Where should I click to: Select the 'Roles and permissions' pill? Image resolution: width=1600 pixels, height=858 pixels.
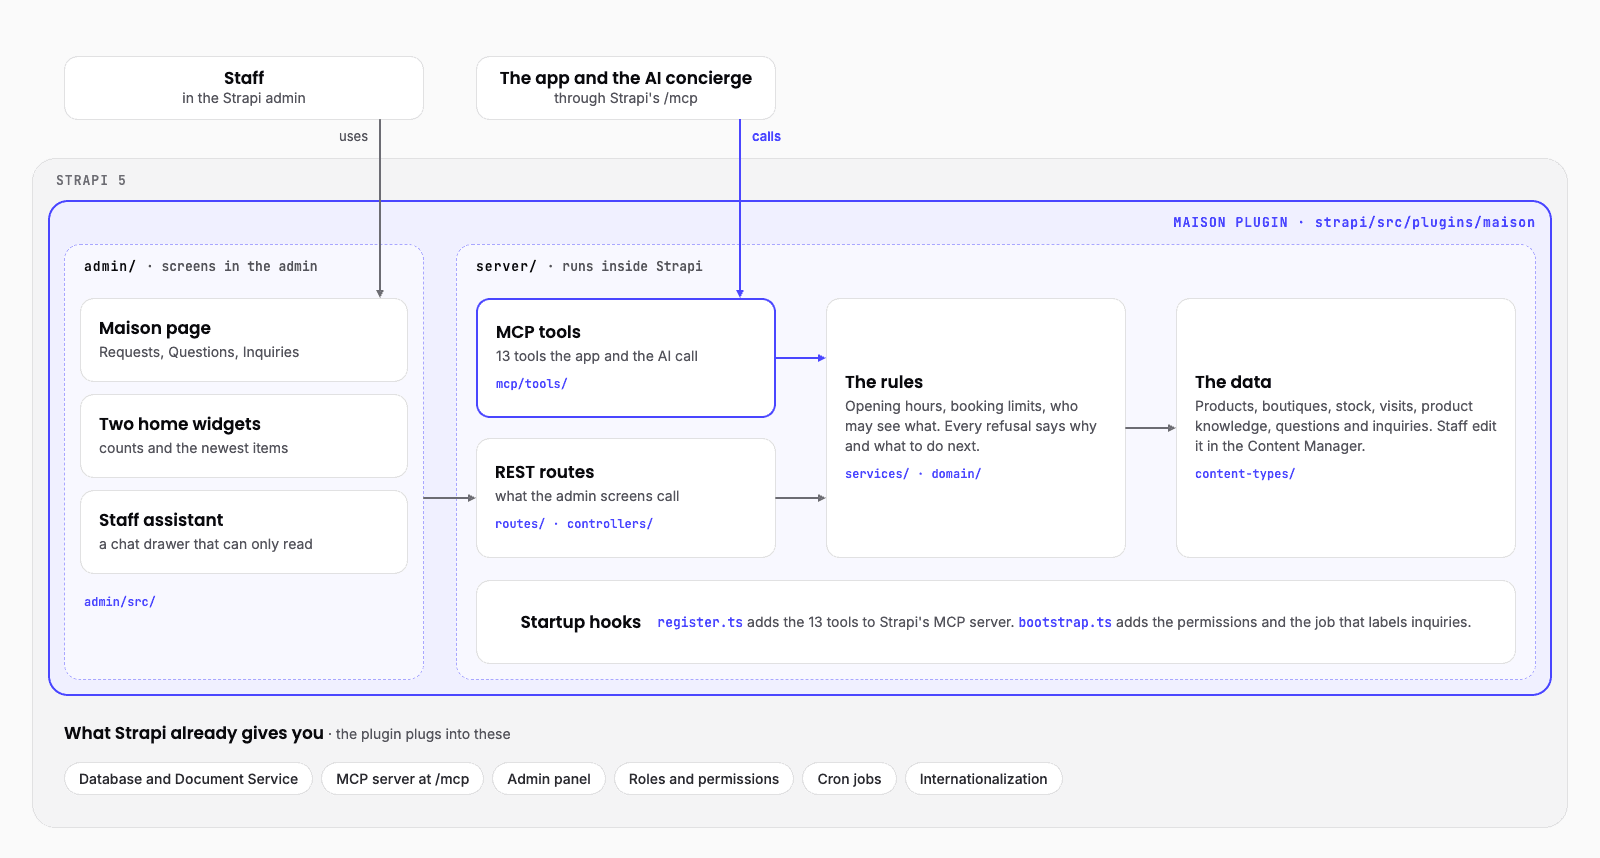[704, 779]
